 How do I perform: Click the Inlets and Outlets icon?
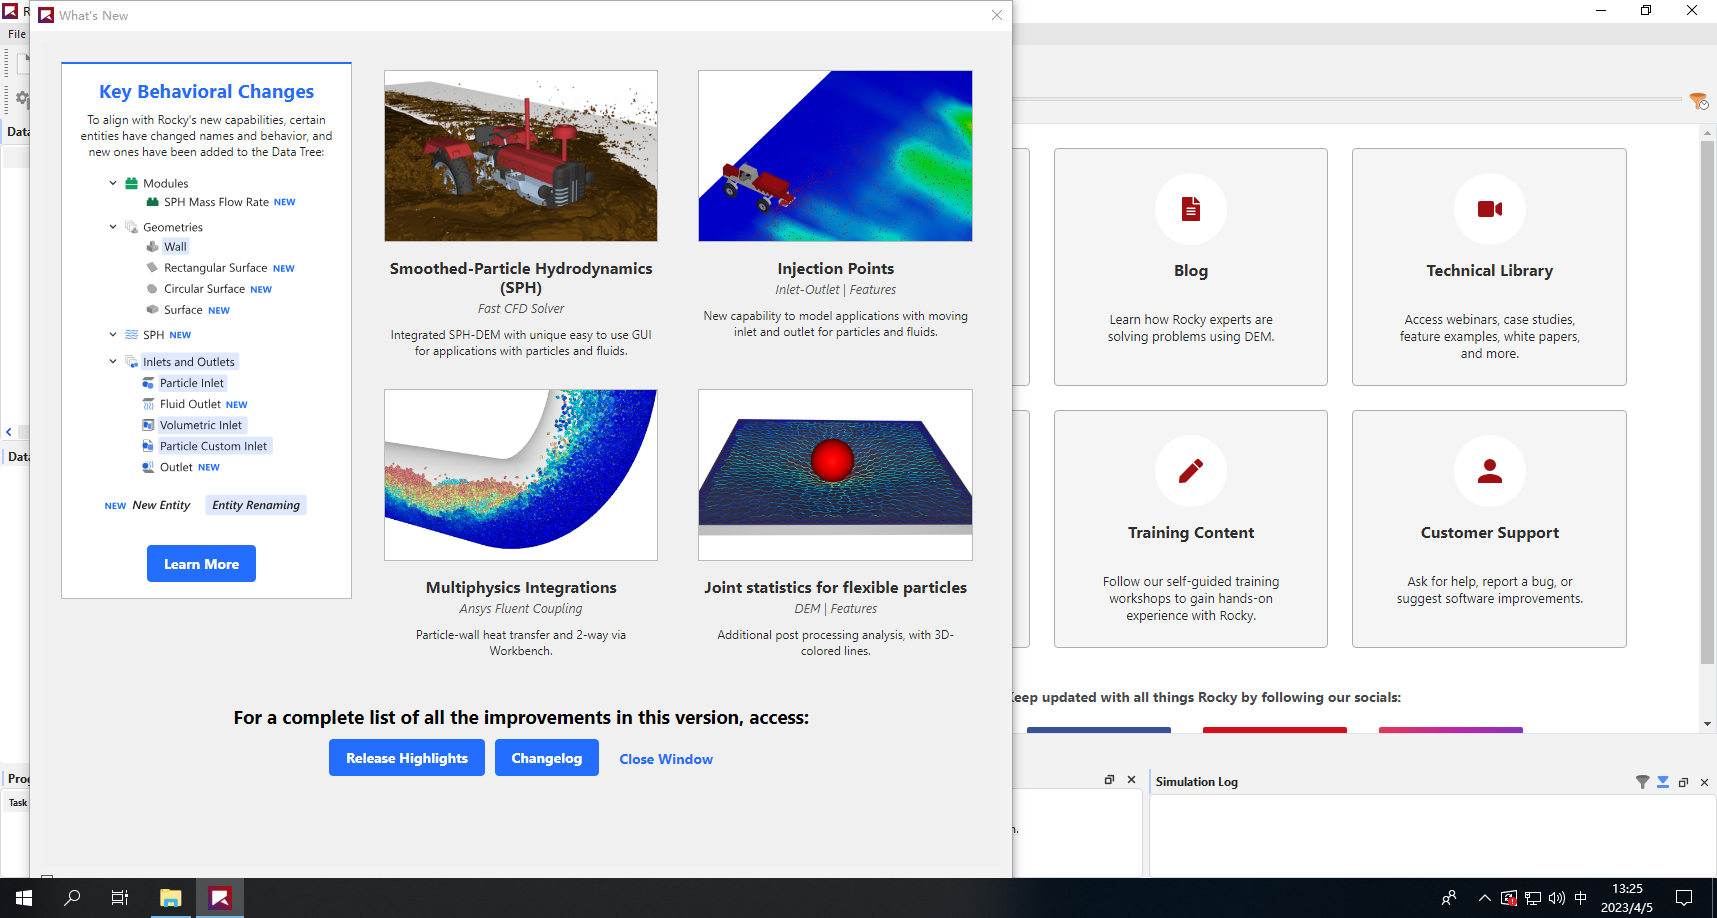click(x=131, y=362)
